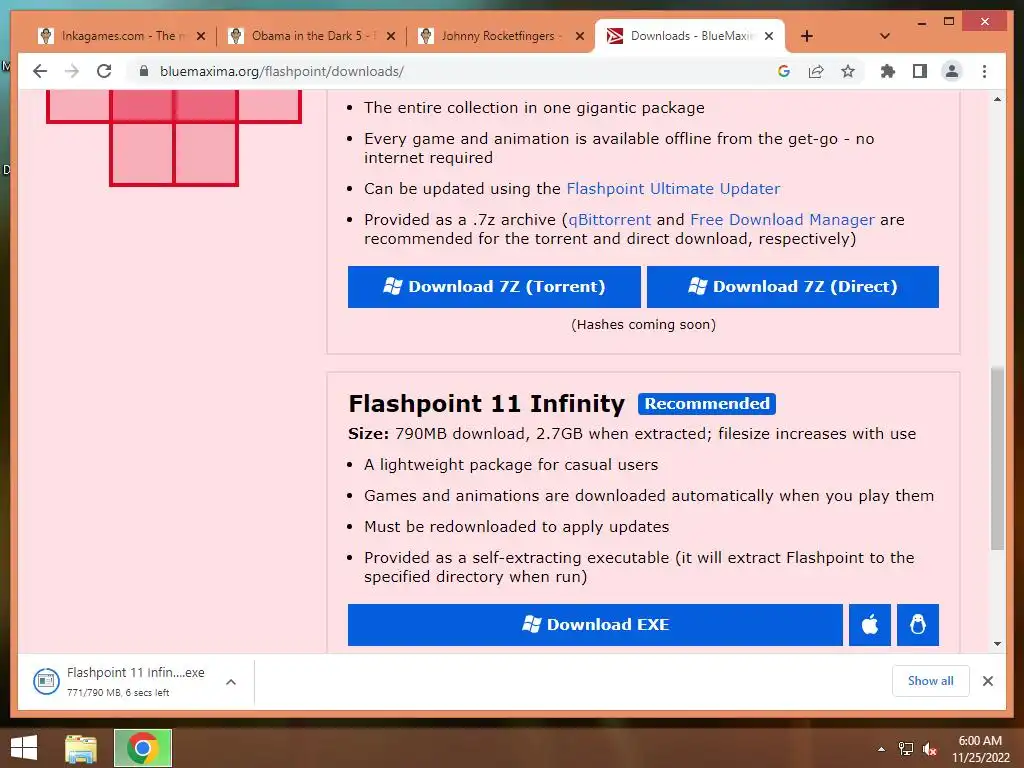
Task: Click the muted volume tray icon
Action: (930, 749)
